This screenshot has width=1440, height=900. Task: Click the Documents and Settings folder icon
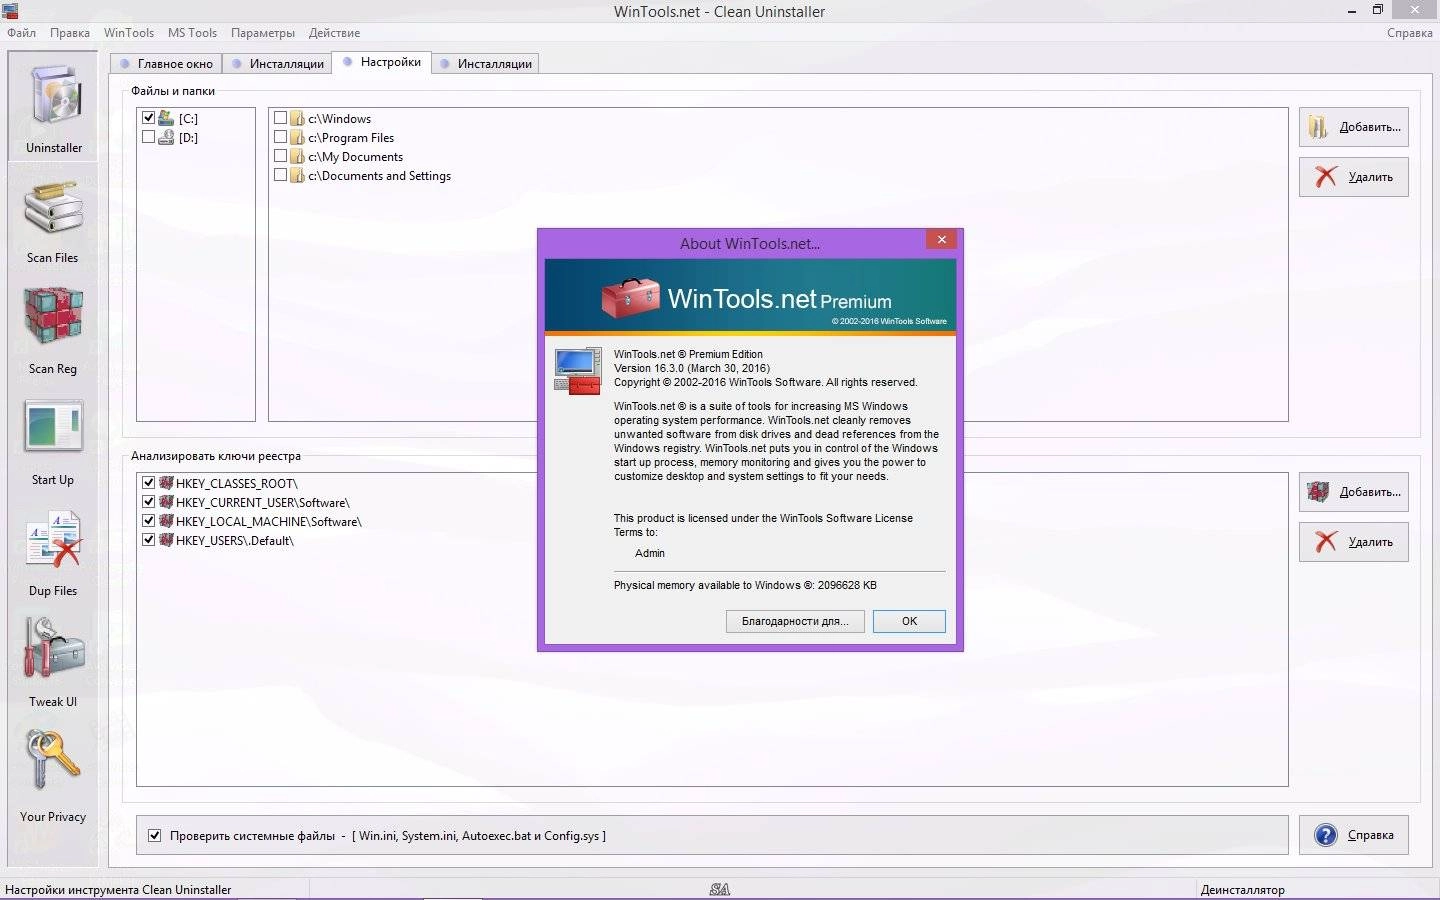click(297, 175)
